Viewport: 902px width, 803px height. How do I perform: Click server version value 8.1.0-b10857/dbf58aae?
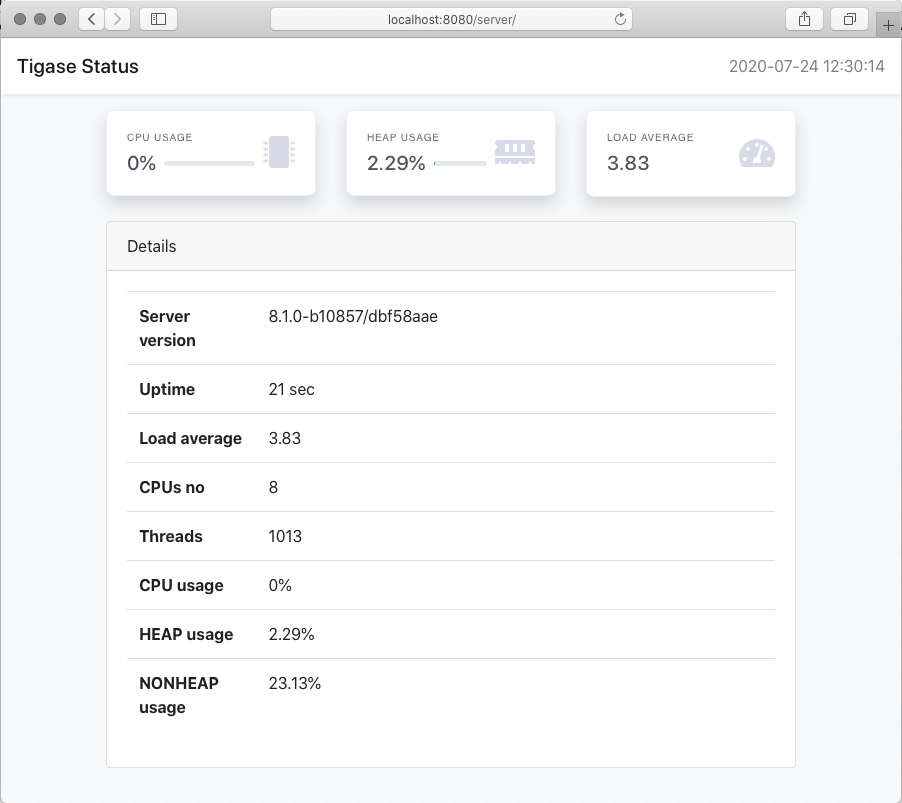[353, 316]
